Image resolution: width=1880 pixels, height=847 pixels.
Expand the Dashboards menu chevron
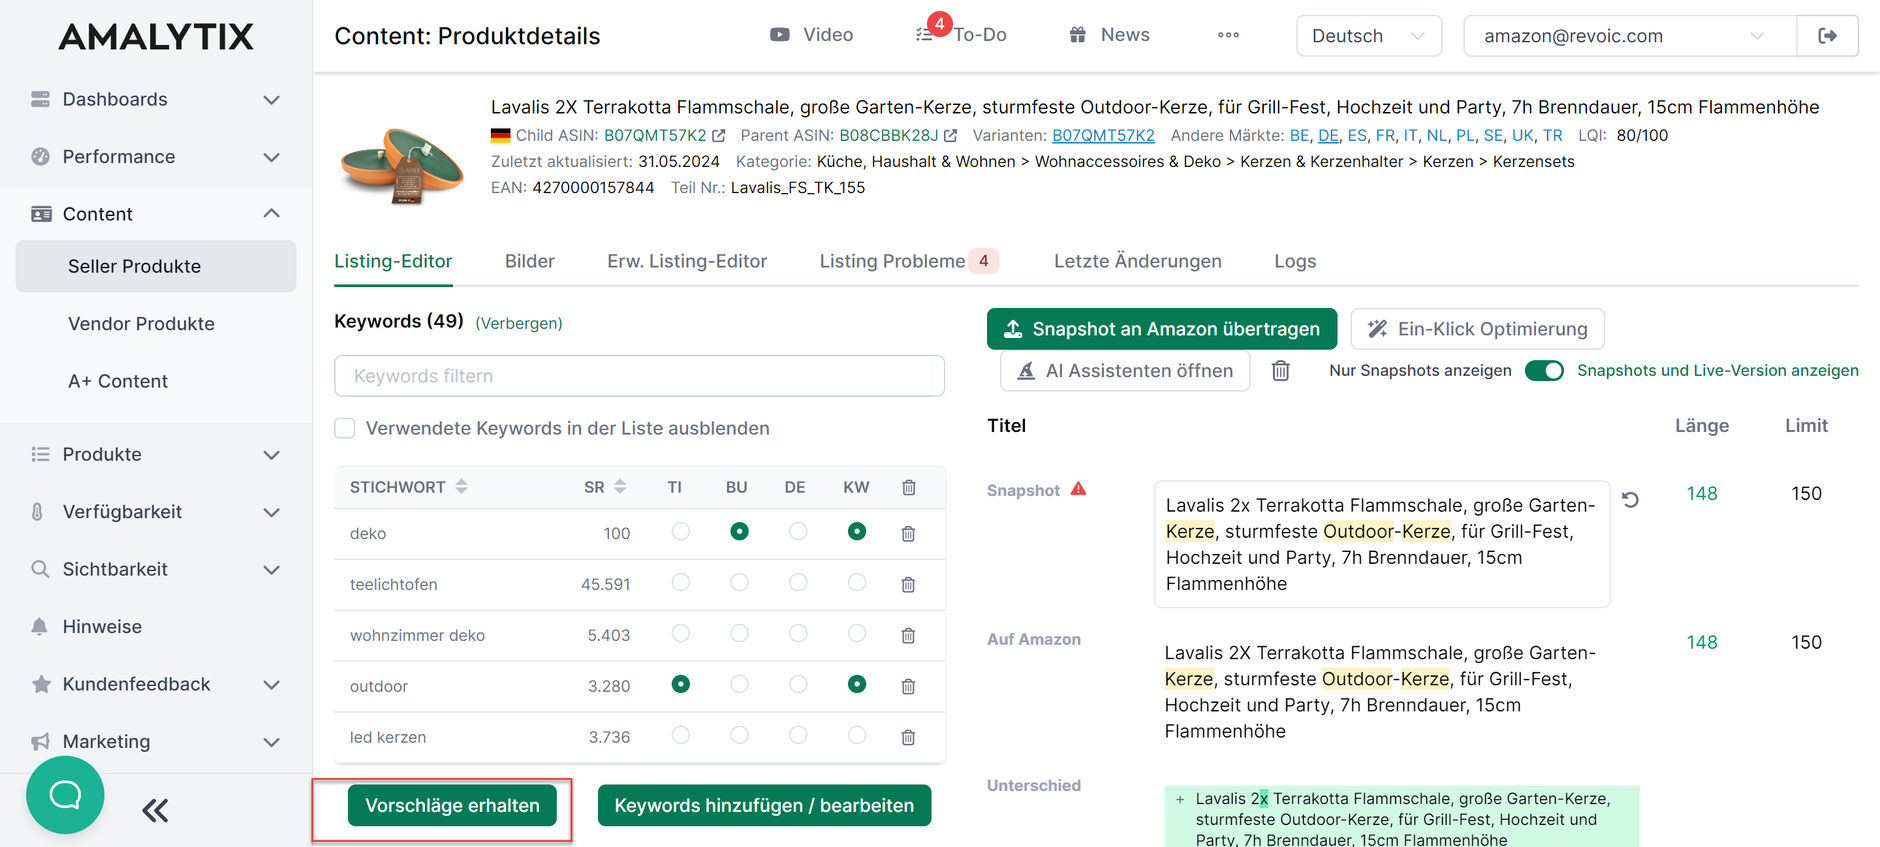pyautogui.click(x=271, y=100)
